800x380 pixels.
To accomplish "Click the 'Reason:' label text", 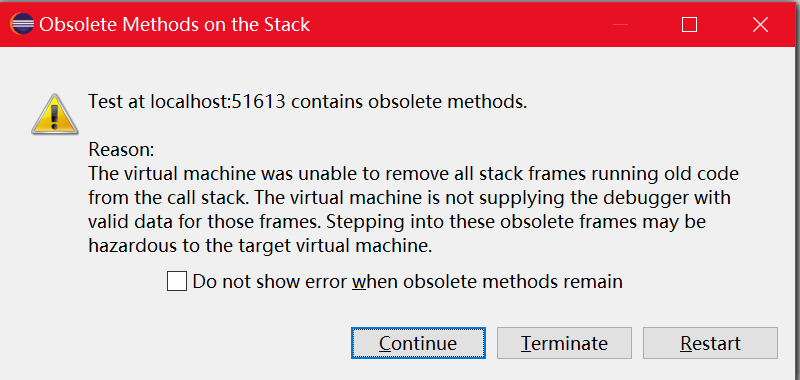I will click(121, 150).
